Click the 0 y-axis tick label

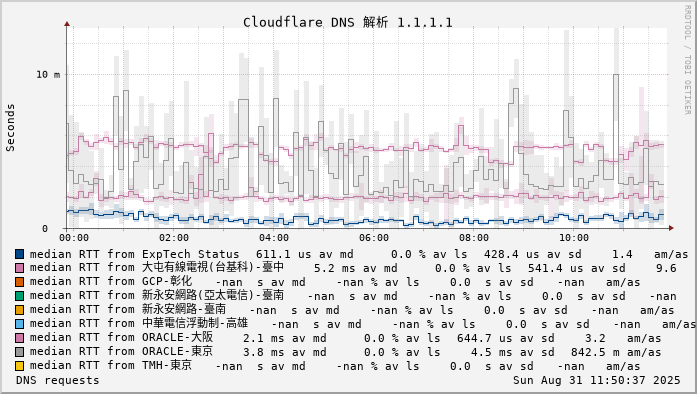tap(45, 229)
